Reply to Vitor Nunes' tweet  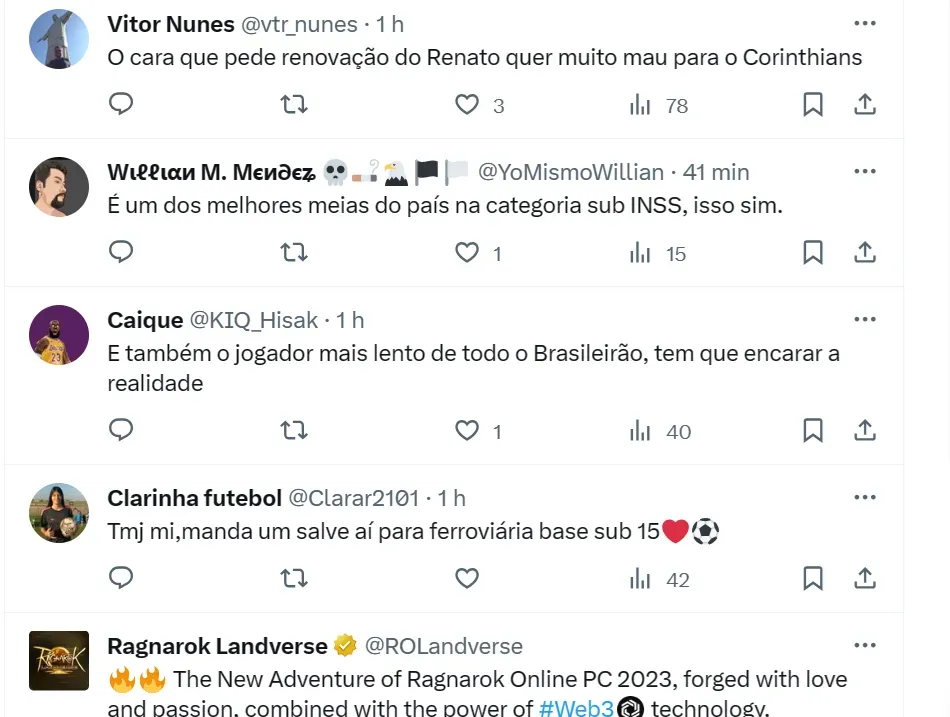pyautogui.click(x=121, y=104)
